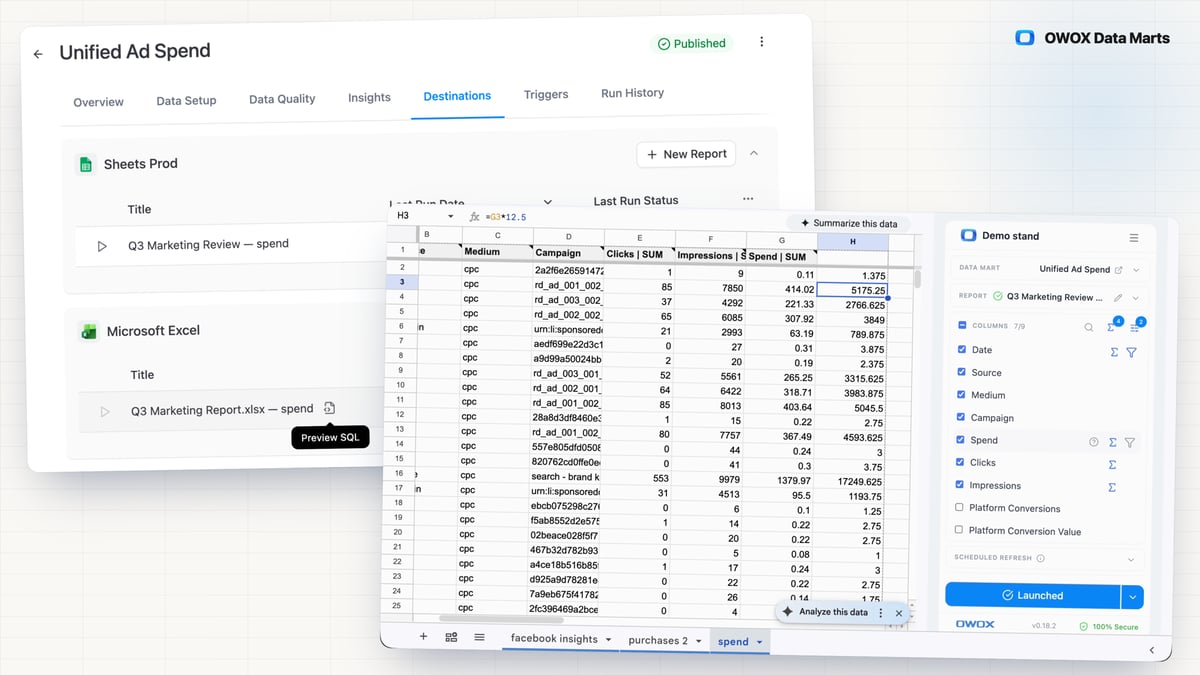Screen dimensions: 1200x675
Task: Switch to the Data Quality tab
Action: (x=282, y=99)
